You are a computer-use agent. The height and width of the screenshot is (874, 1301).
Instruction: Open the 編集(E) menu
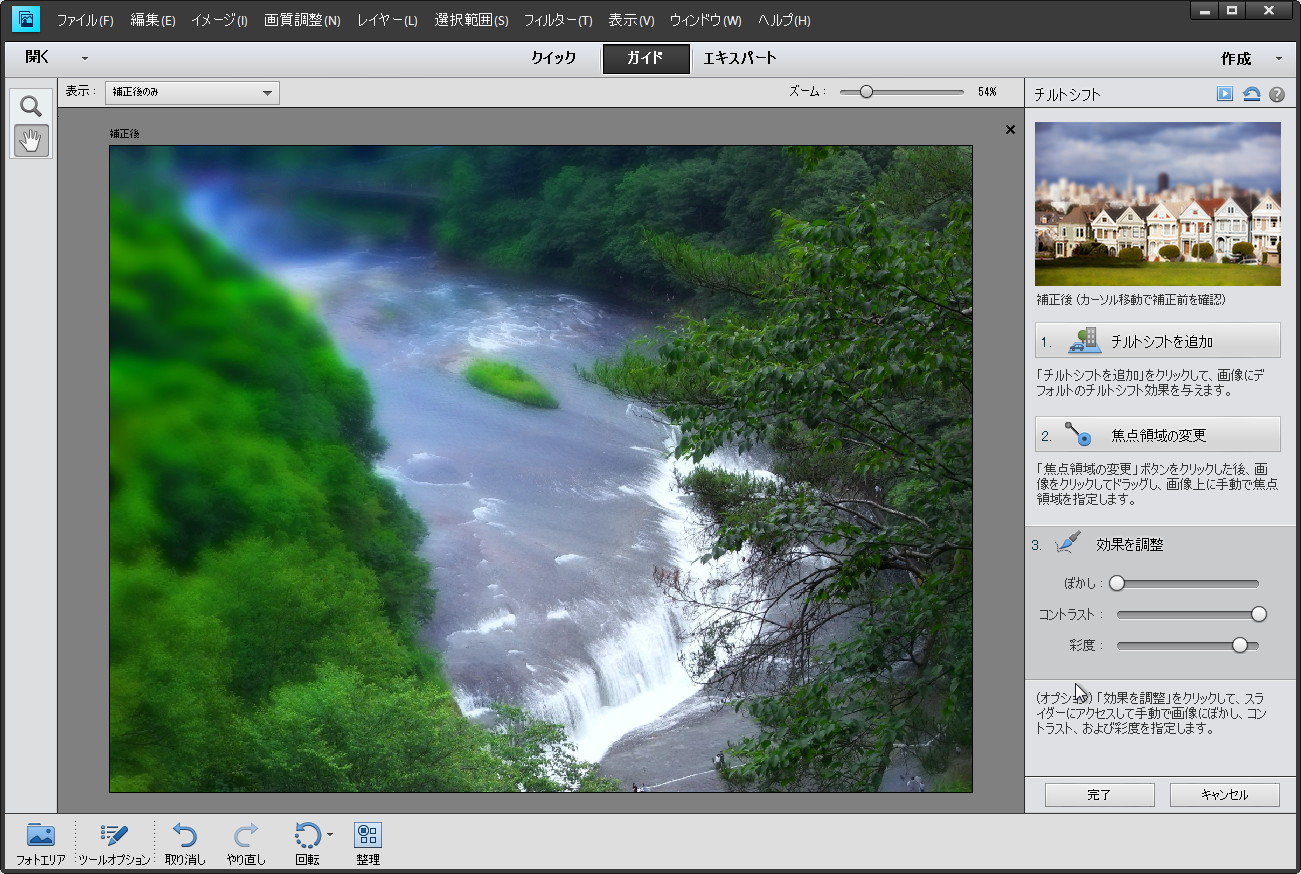point(153,20)
